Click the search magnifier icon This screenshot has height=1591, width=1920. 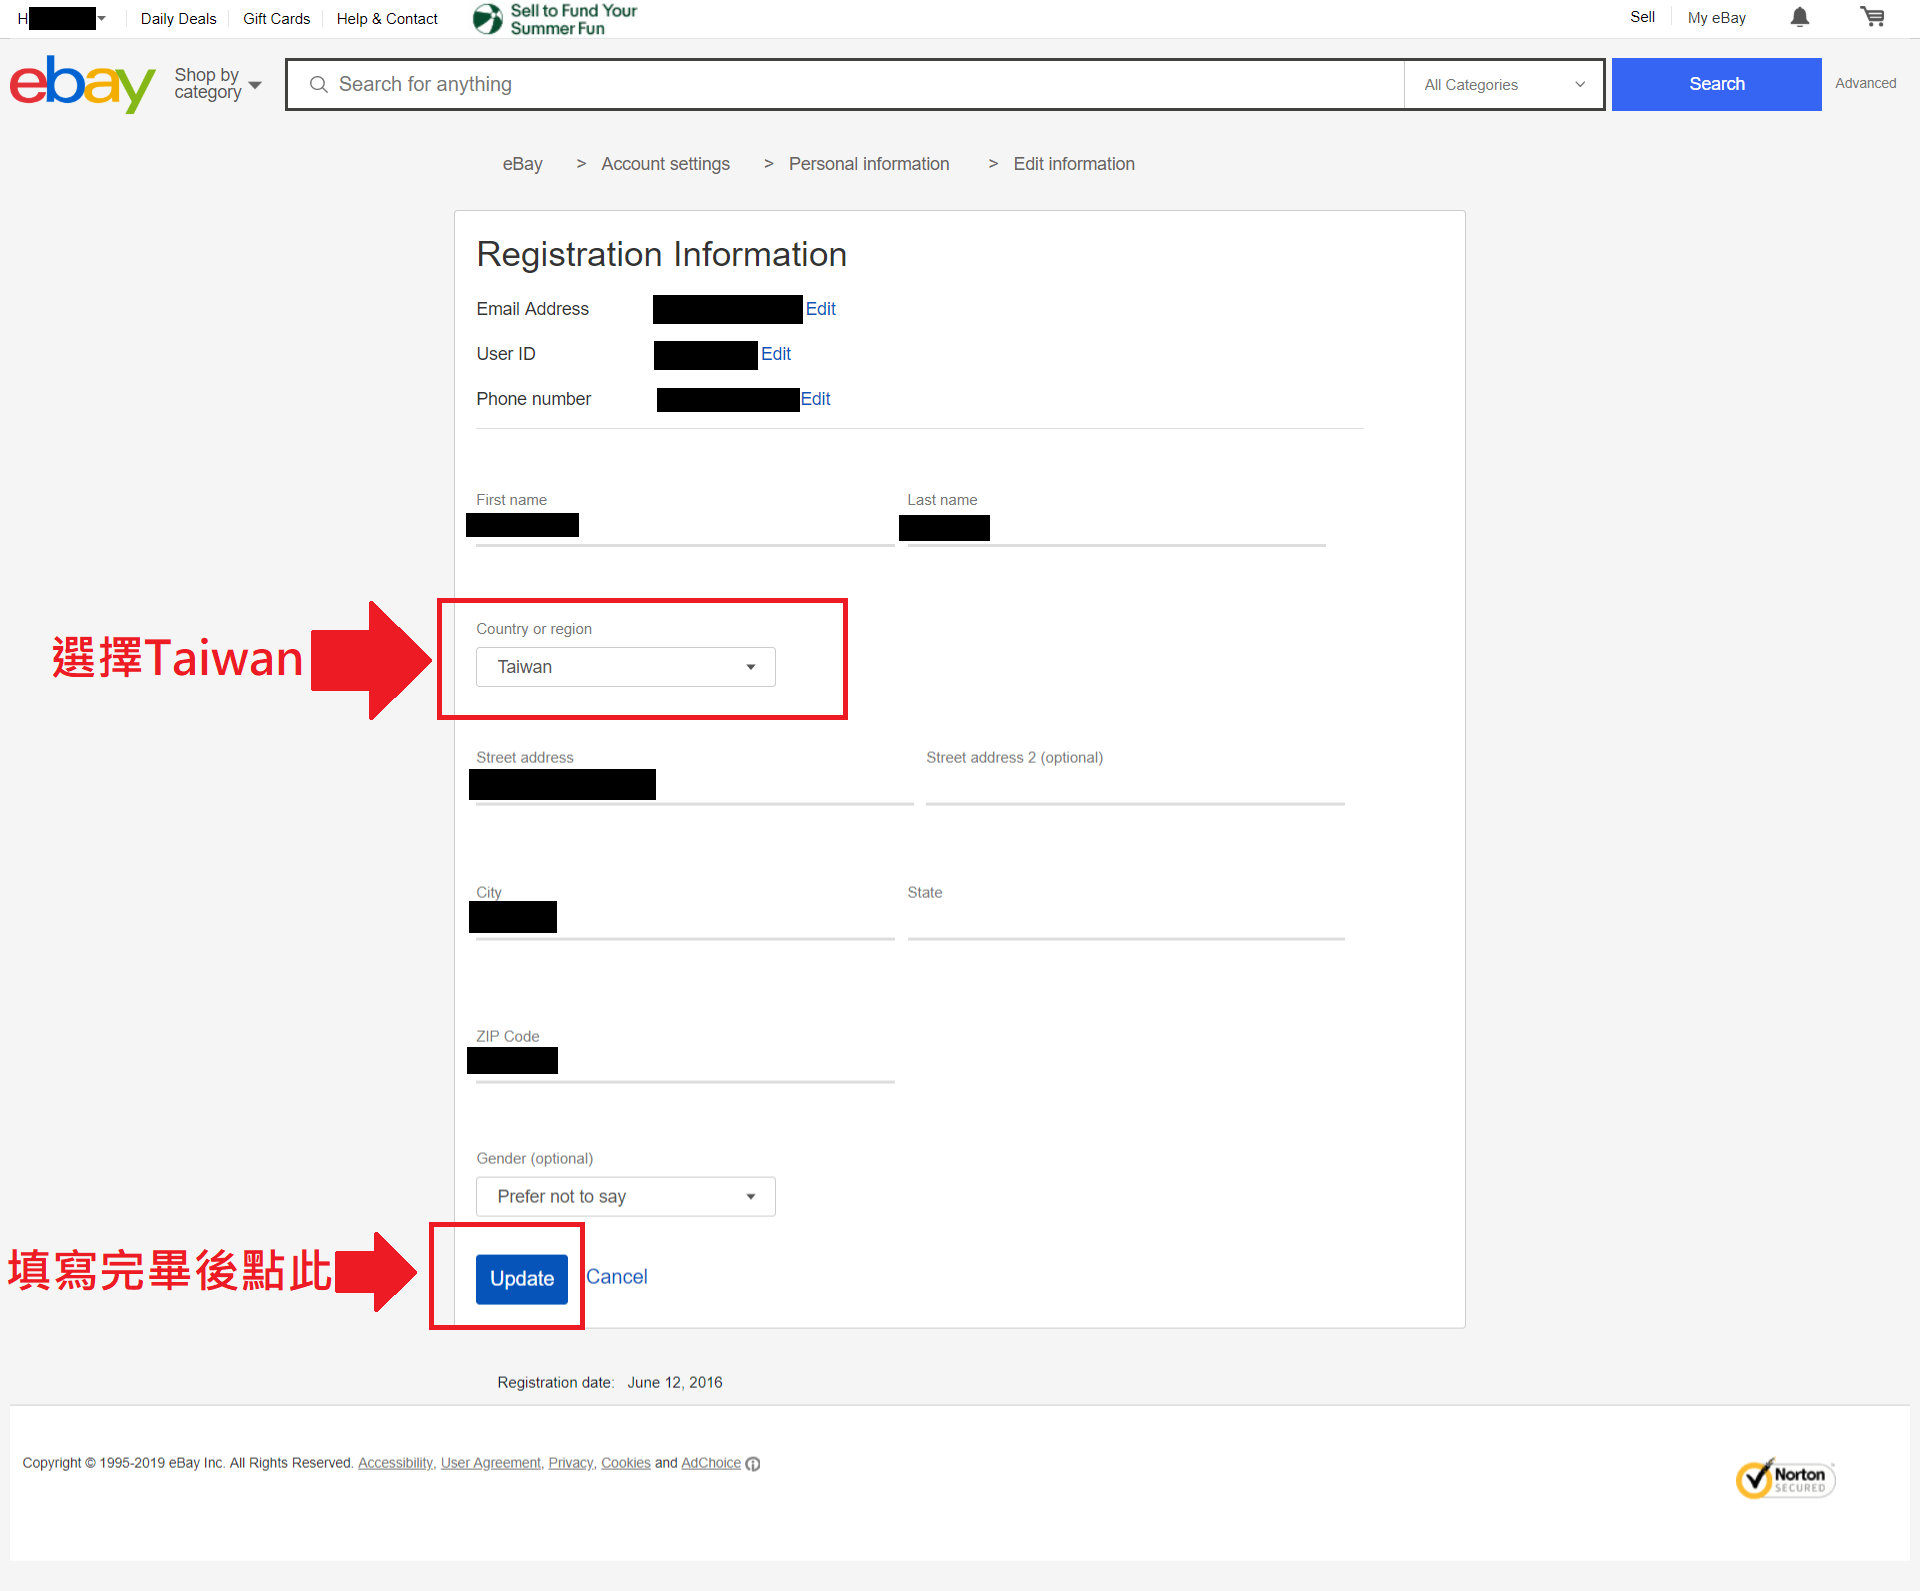[318, 85]
